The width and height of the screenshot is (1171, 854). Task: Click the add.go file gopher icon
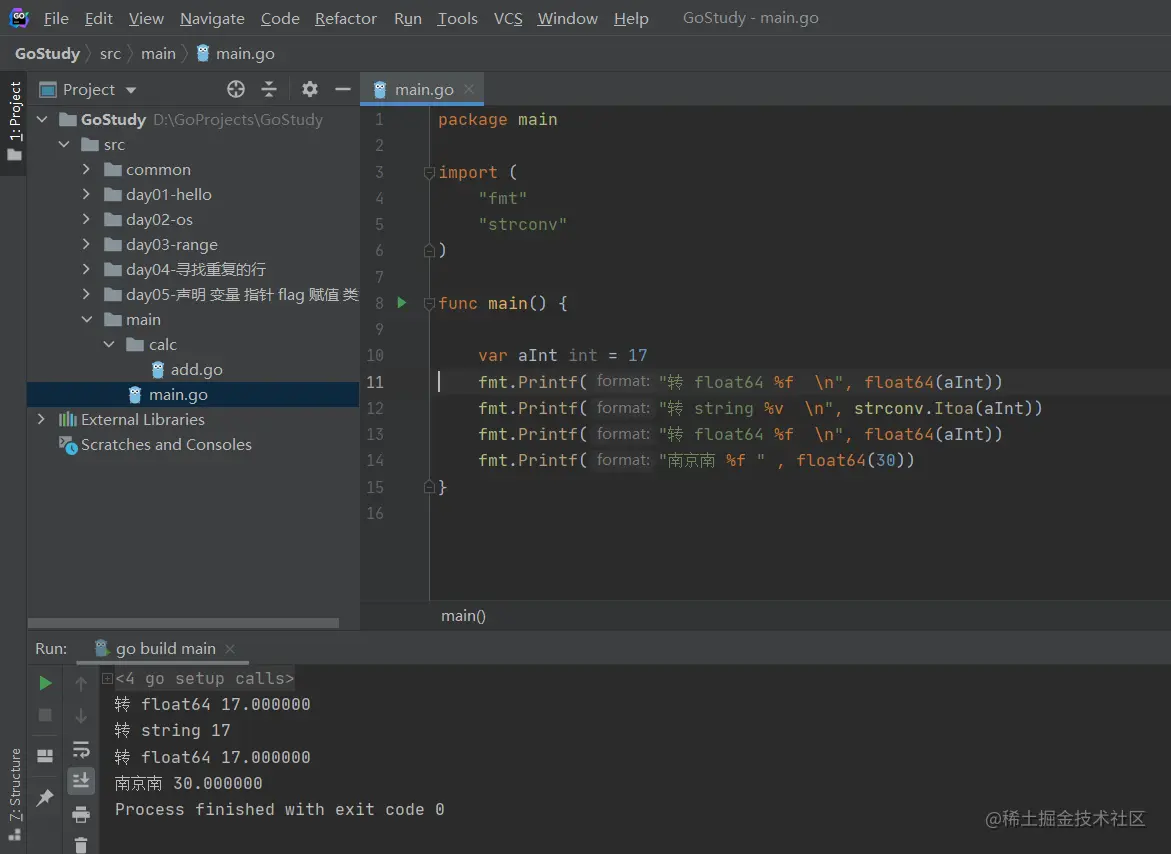pos(158,370)
